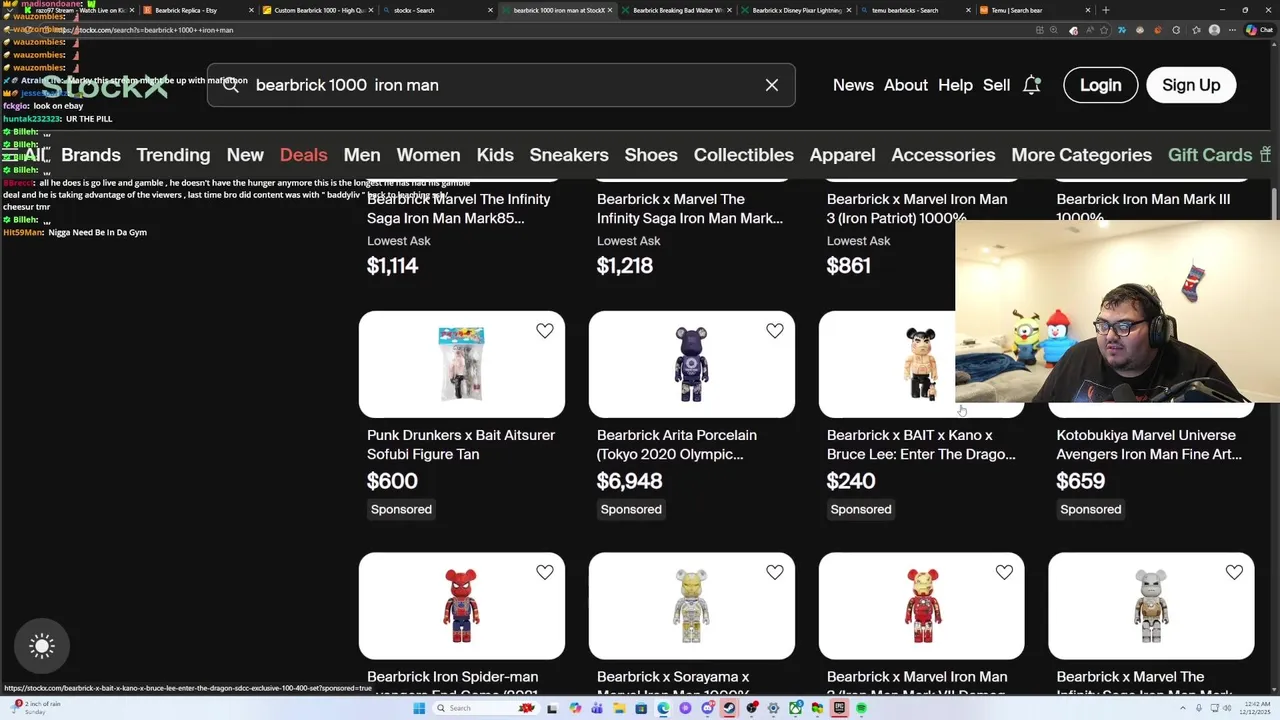The height and width of the screenshot is (720, 1280).
Task: Open Epic Games Launcher from the taskbar
Action: [839, 708]
